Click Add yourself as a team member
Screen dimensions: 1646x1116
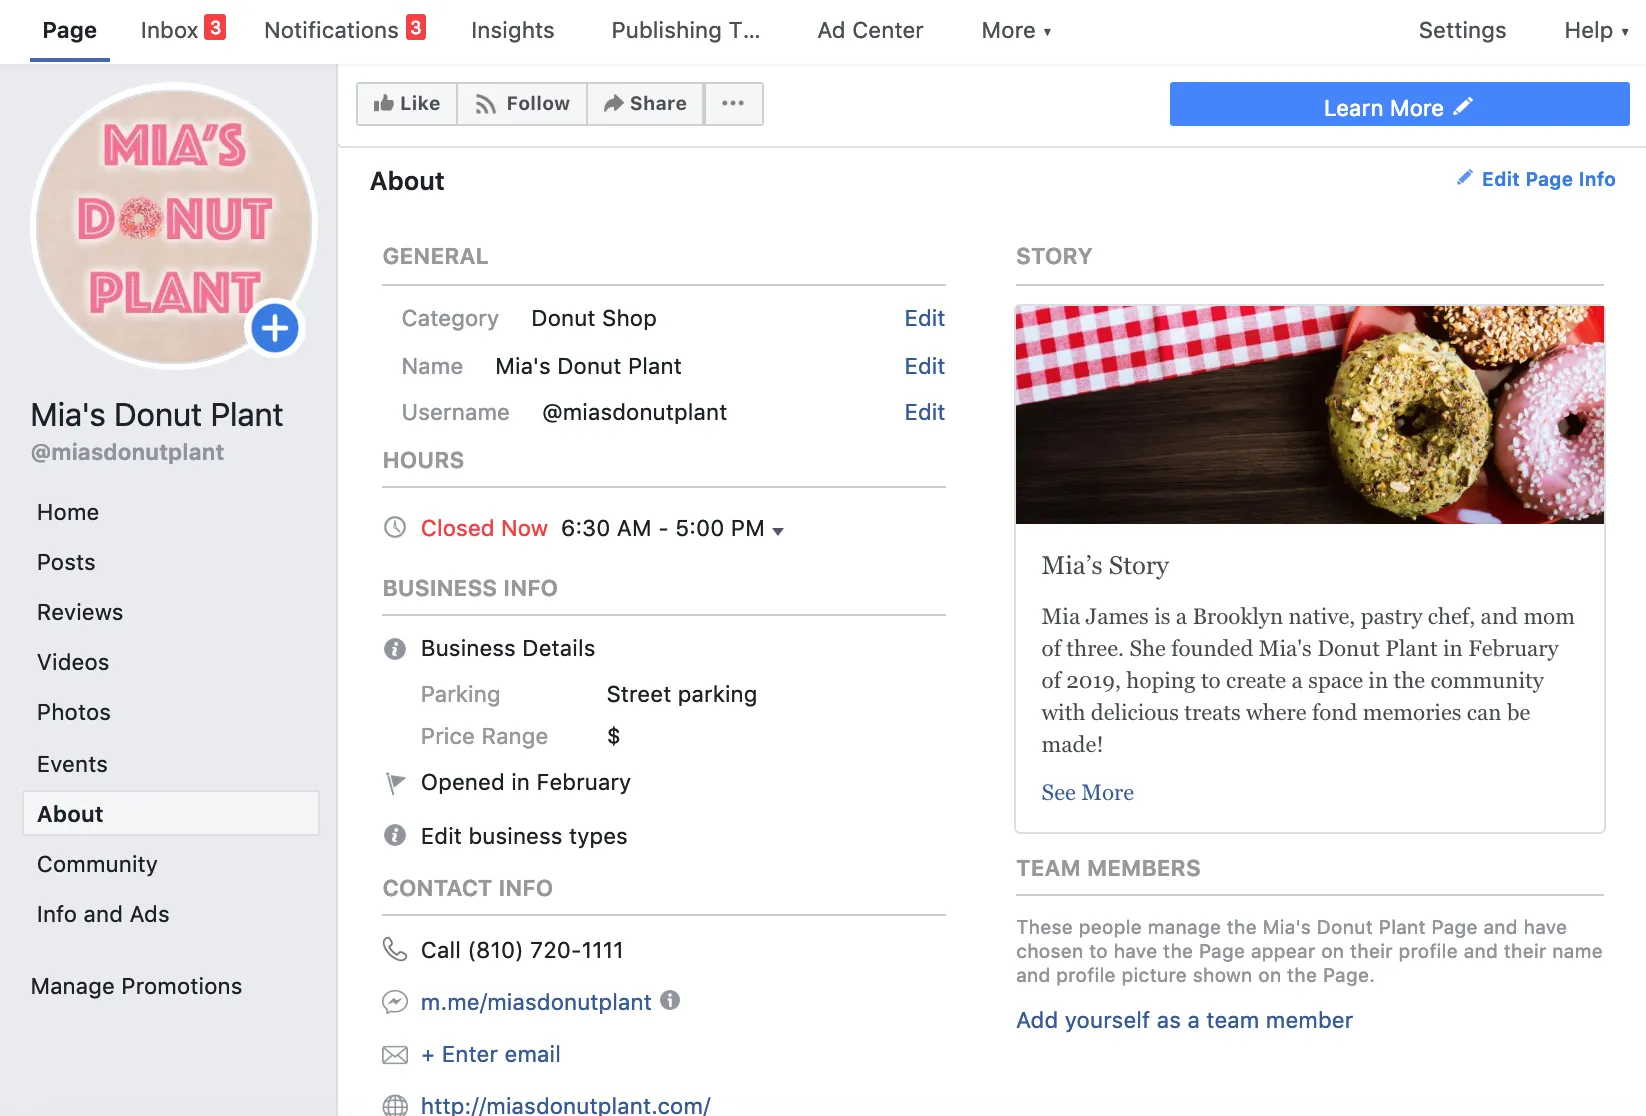(x=1184, y=1020)
